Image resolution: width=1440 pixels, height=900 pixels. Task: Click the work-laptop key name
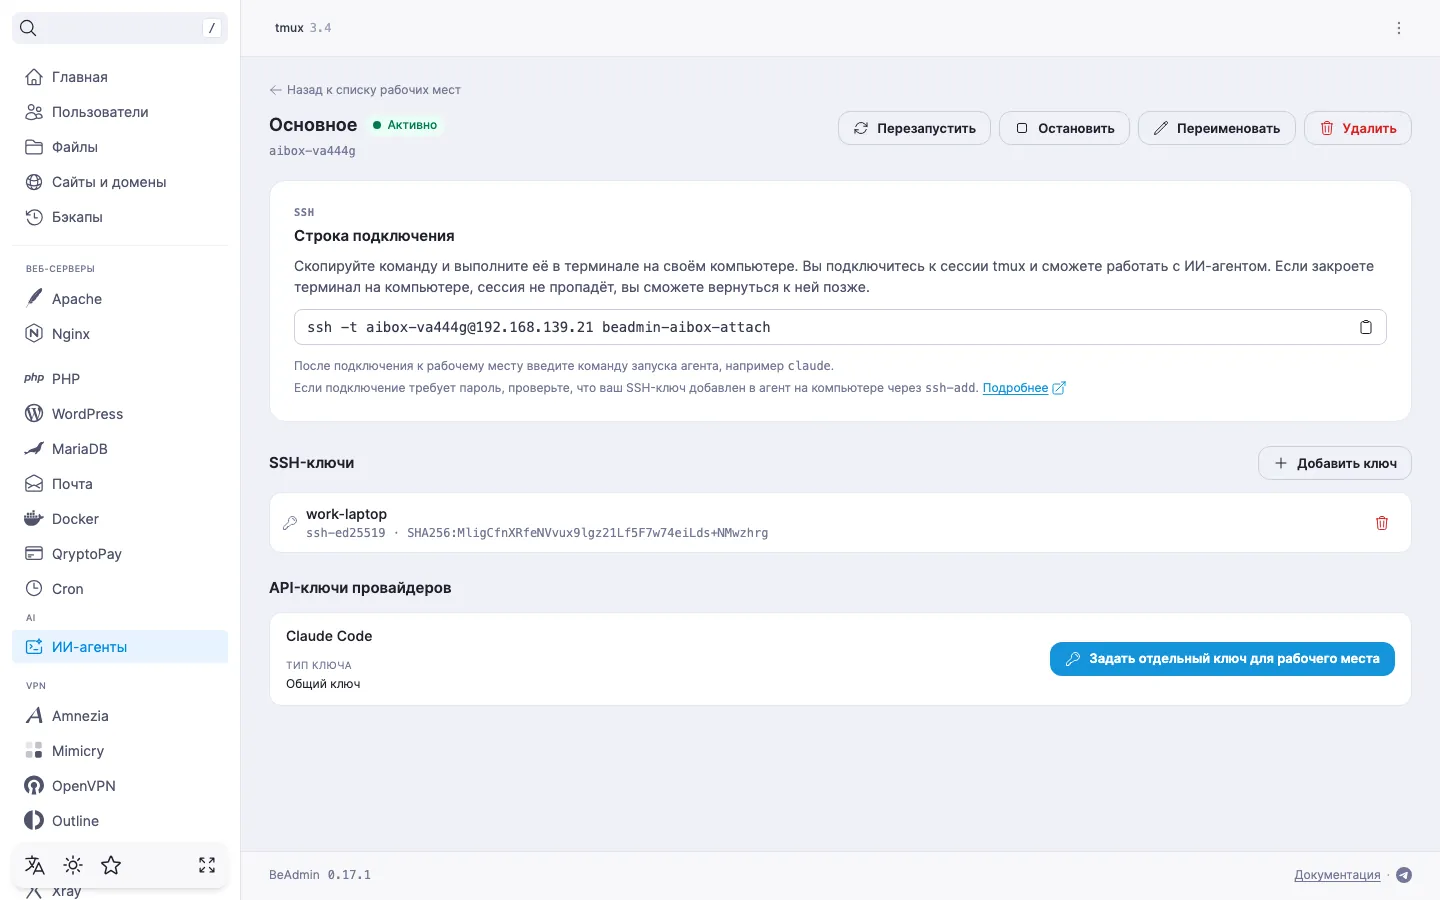(346, 514)
